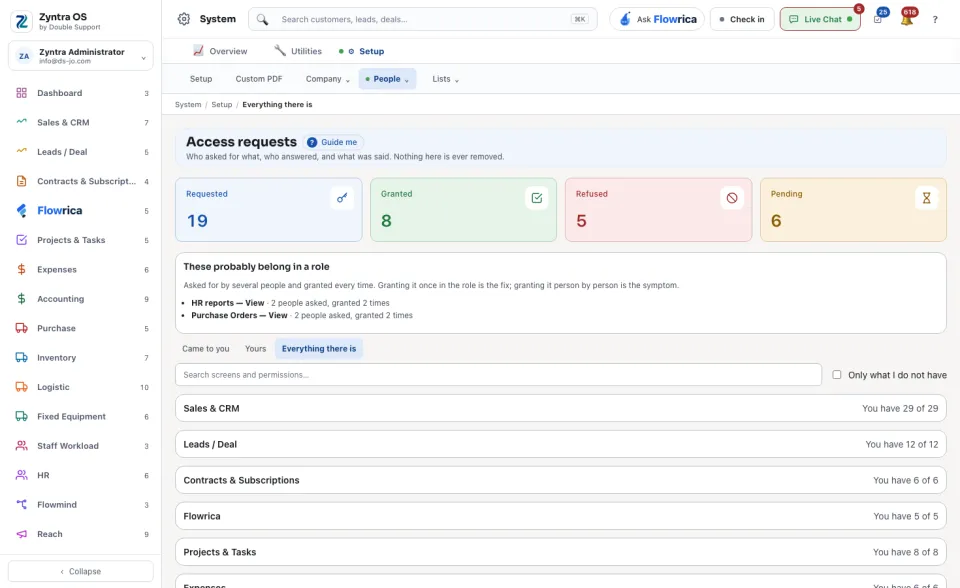Open the notifications bell icon
This screenshot has width=960, height=588.
click(907, 19)
